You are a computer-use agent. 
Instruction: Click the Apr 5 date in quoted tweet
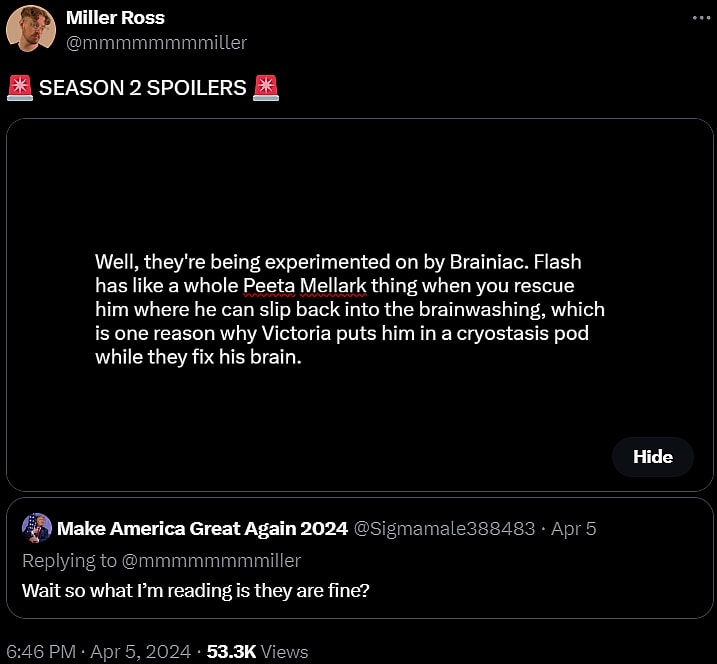pos(574,528)
